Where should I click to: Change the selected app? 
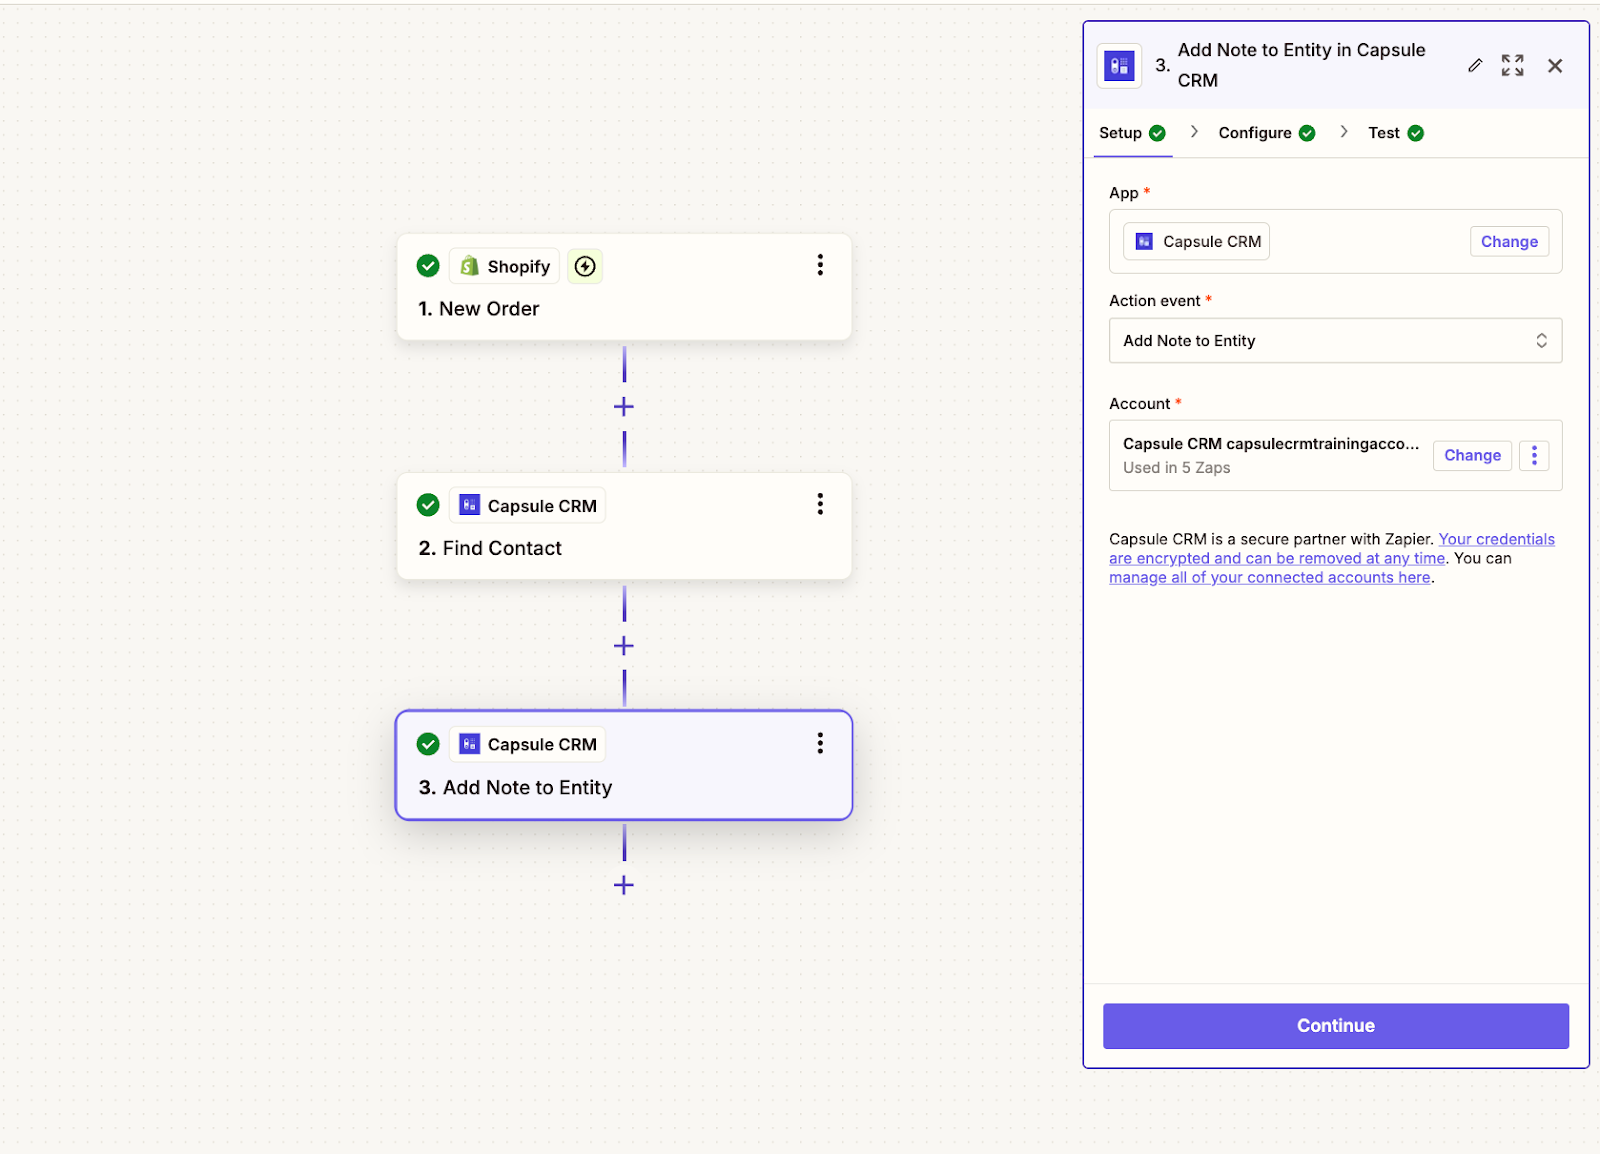[x=1509, y=241]
